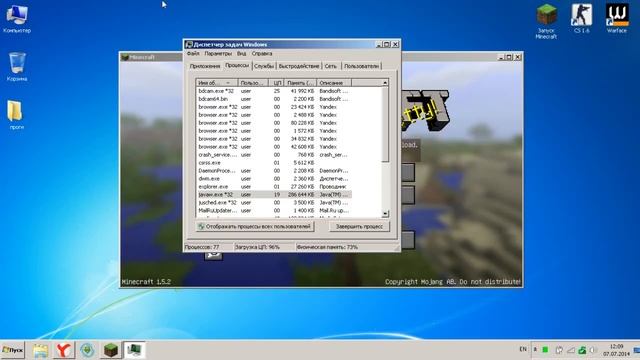Select the crash_service process row

(273, 155)
